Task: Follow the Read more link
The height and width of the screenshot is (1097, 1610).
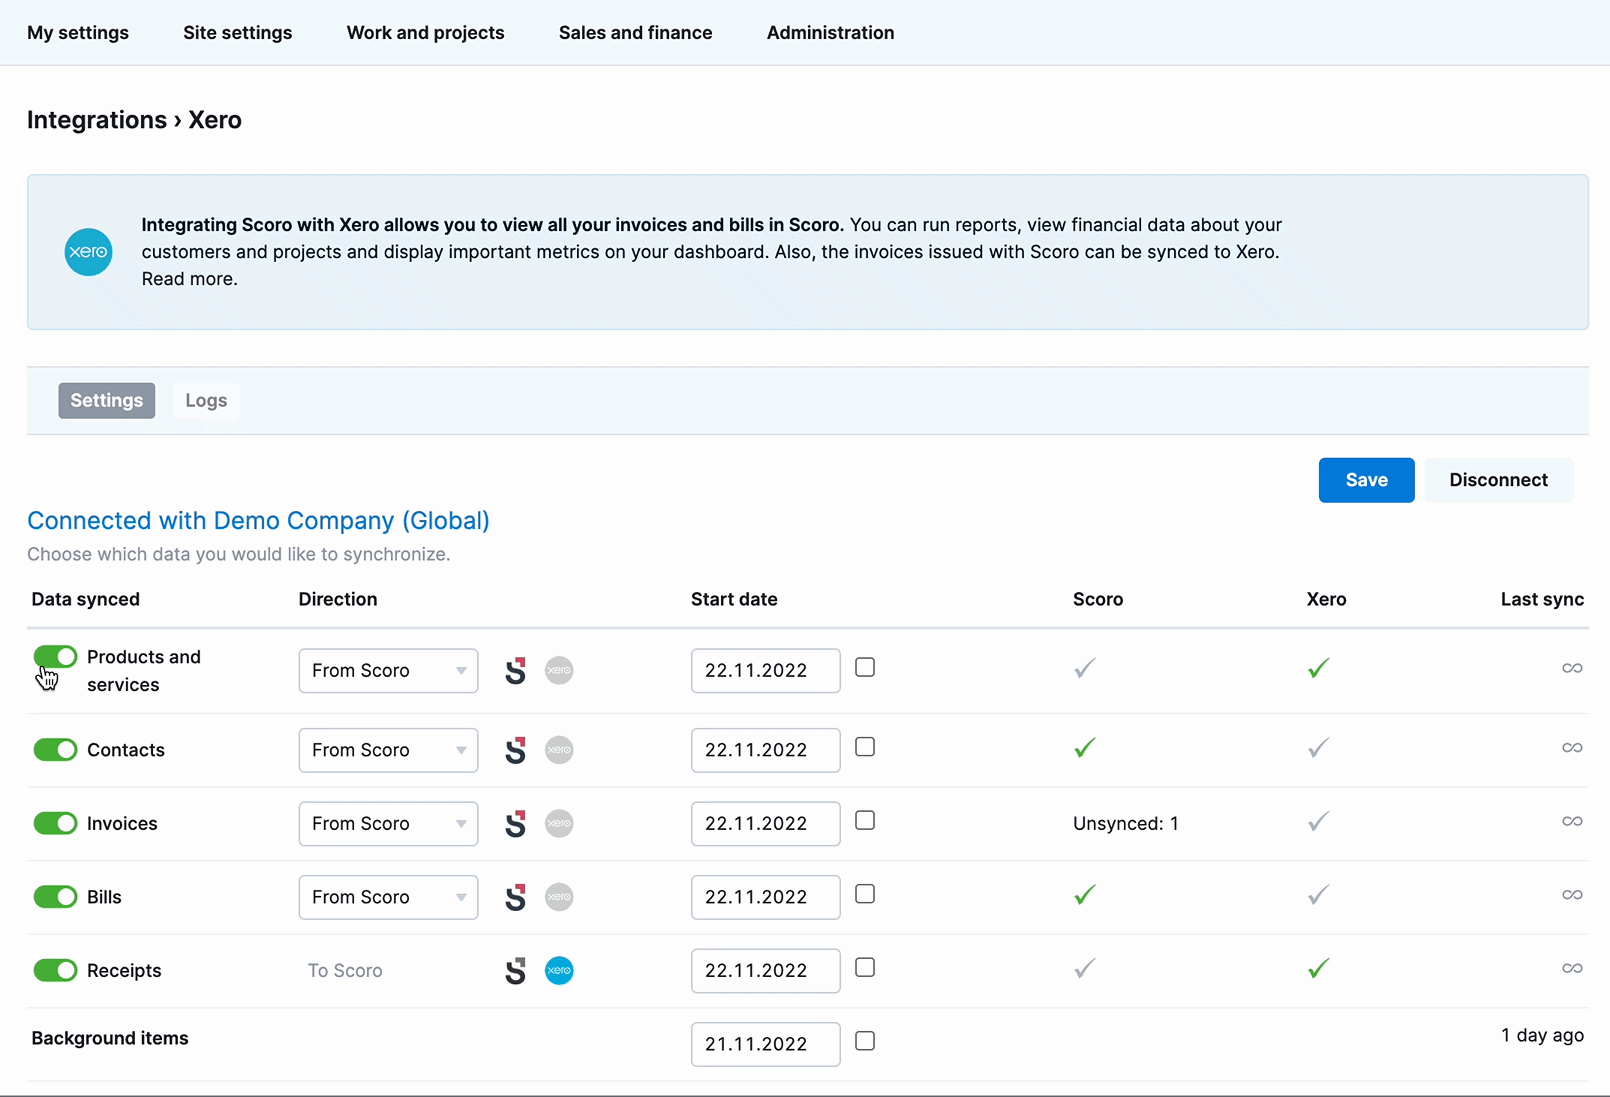Action: [x=189, y=279]
